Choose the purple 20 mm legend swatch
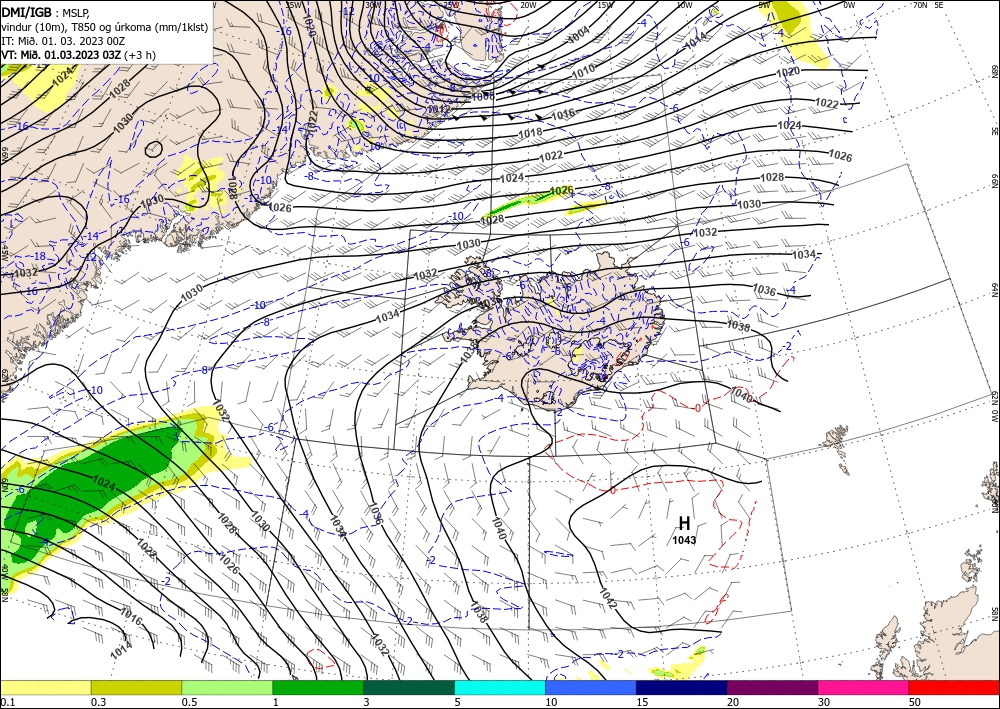Viewport: 1000px width, 709px height. pos(772,687)
